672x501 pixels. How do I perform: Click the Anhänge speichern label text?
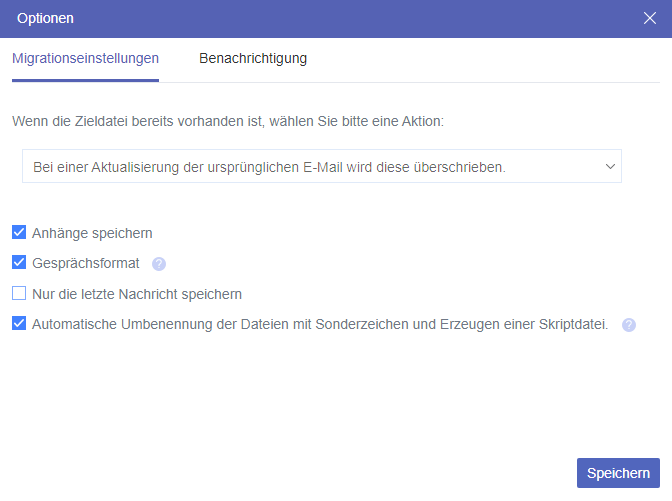[92, 233]
